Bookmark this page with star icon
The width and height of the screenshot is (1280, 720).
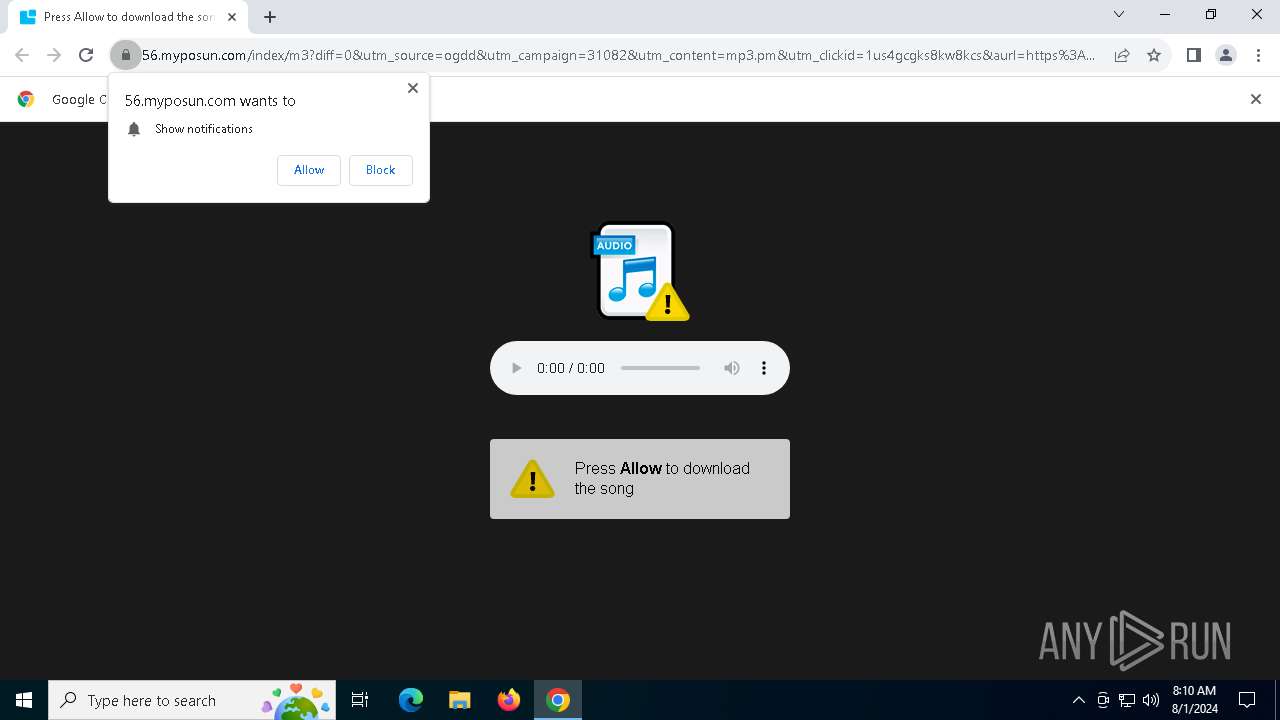1154,55
